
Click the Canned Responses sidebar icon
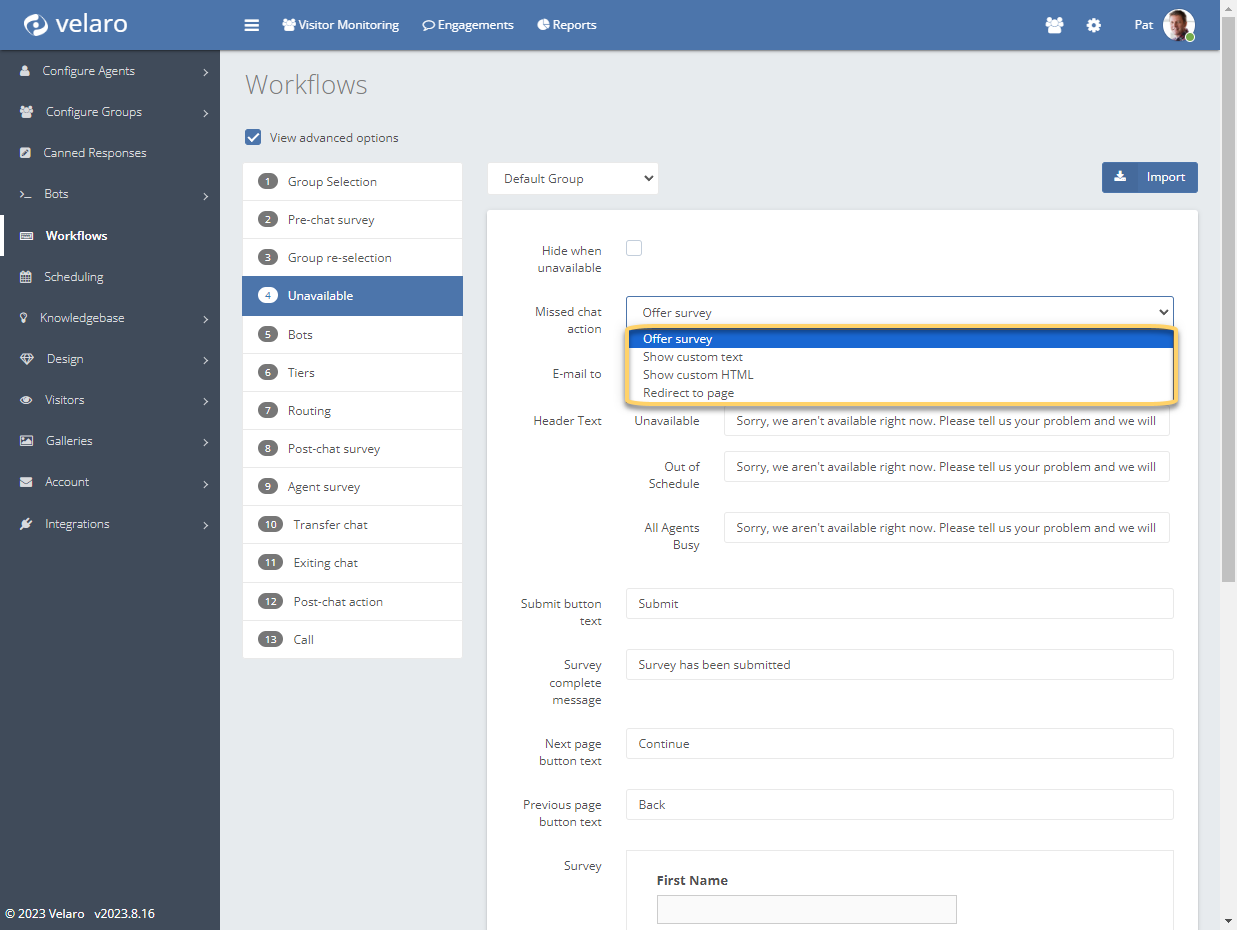coord(25,153)
